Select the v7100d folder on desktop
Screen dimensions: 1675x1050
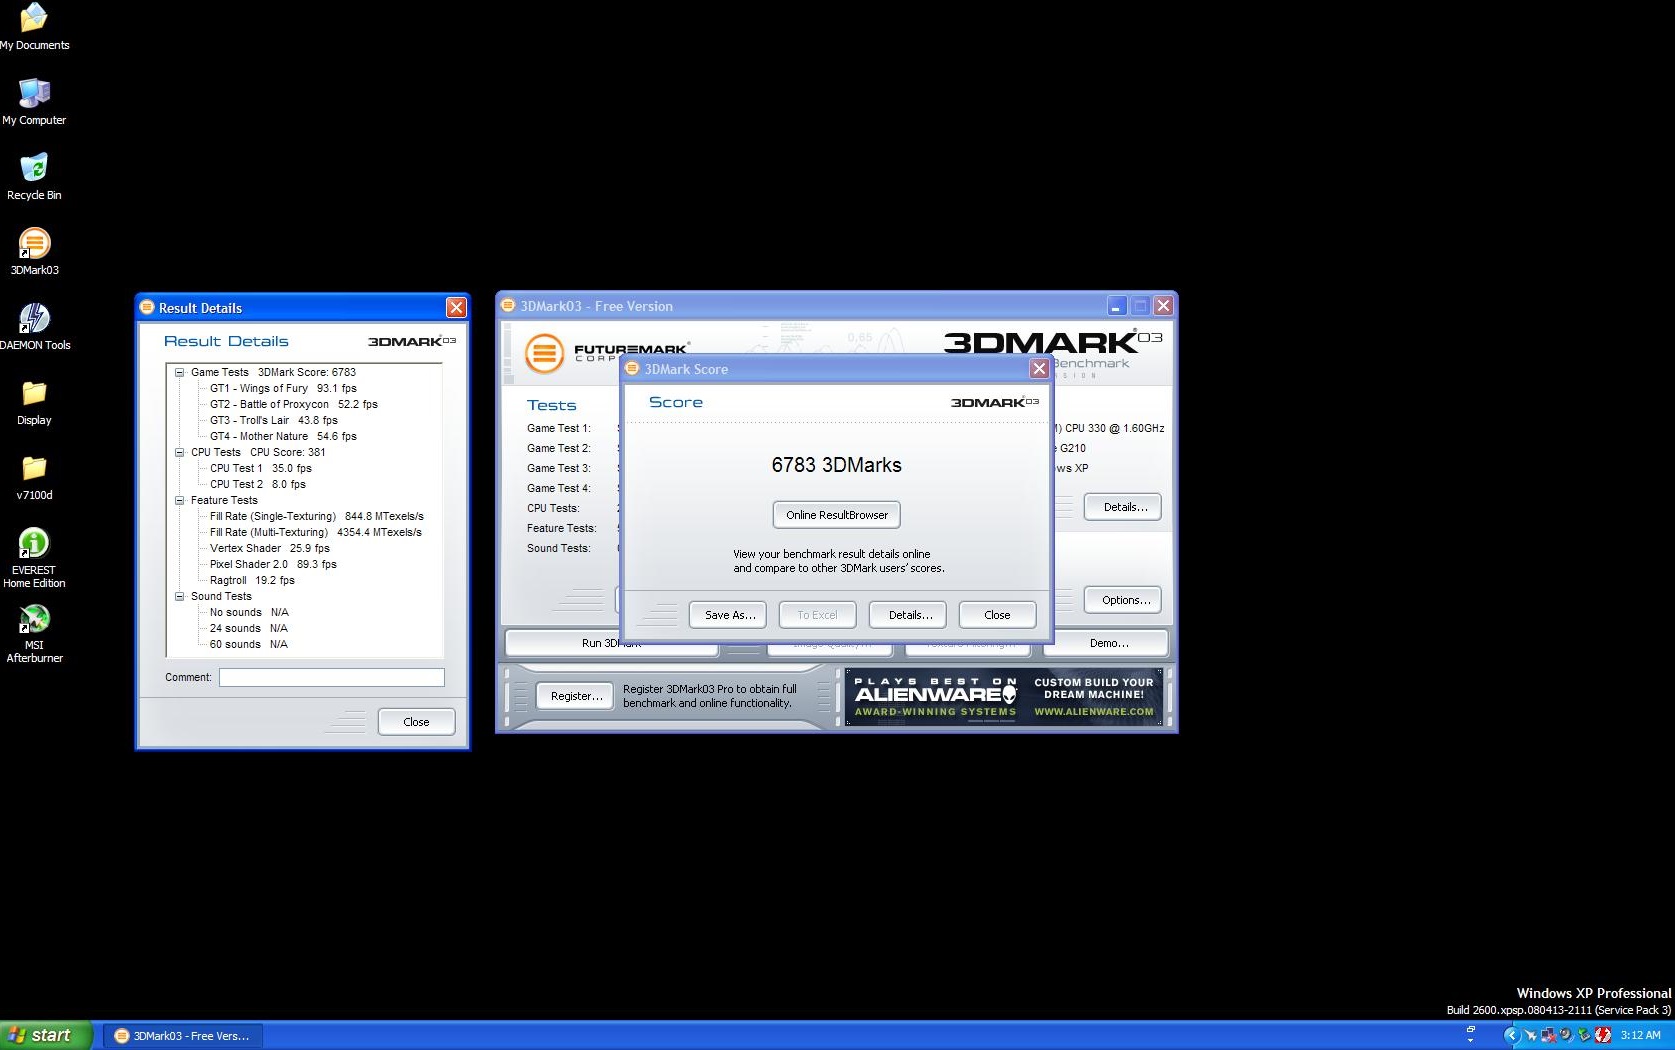34,477
